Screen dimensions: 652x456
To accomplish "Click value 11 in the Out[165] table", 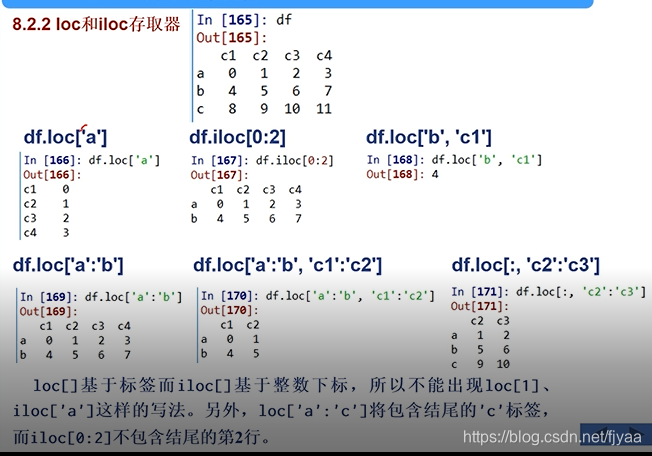I will (324, 109).
